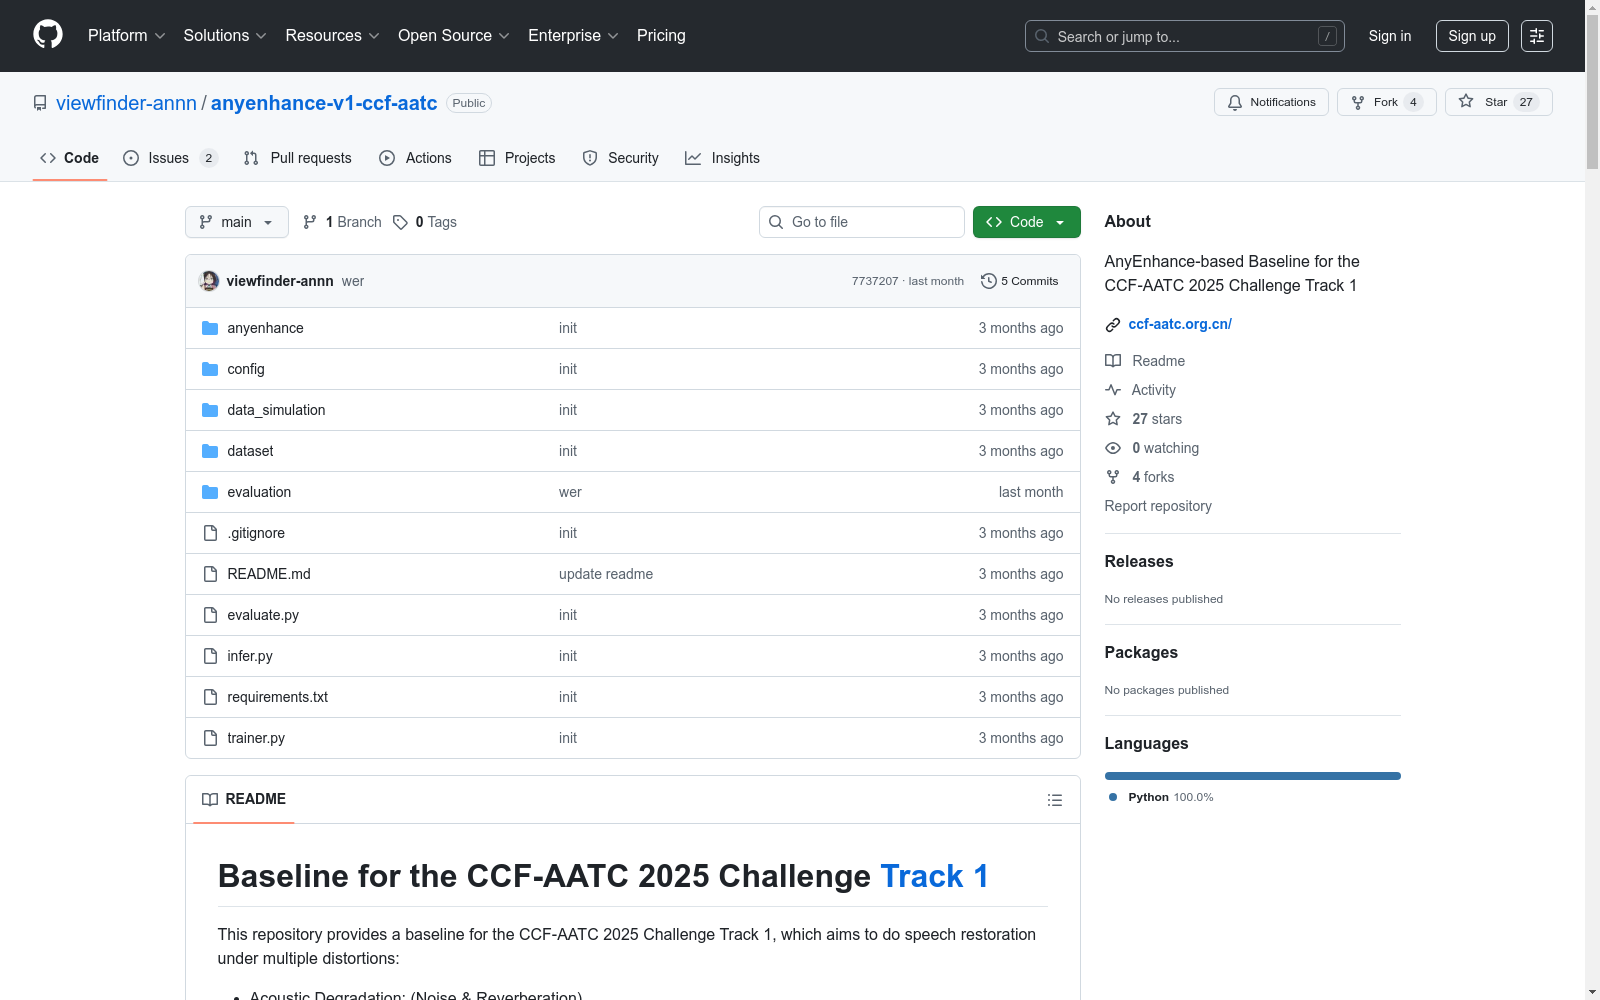The width and height of the screenshot is (1600, 1000).
Task: Click the GitHub logo icon
Action: click(48, 35)
